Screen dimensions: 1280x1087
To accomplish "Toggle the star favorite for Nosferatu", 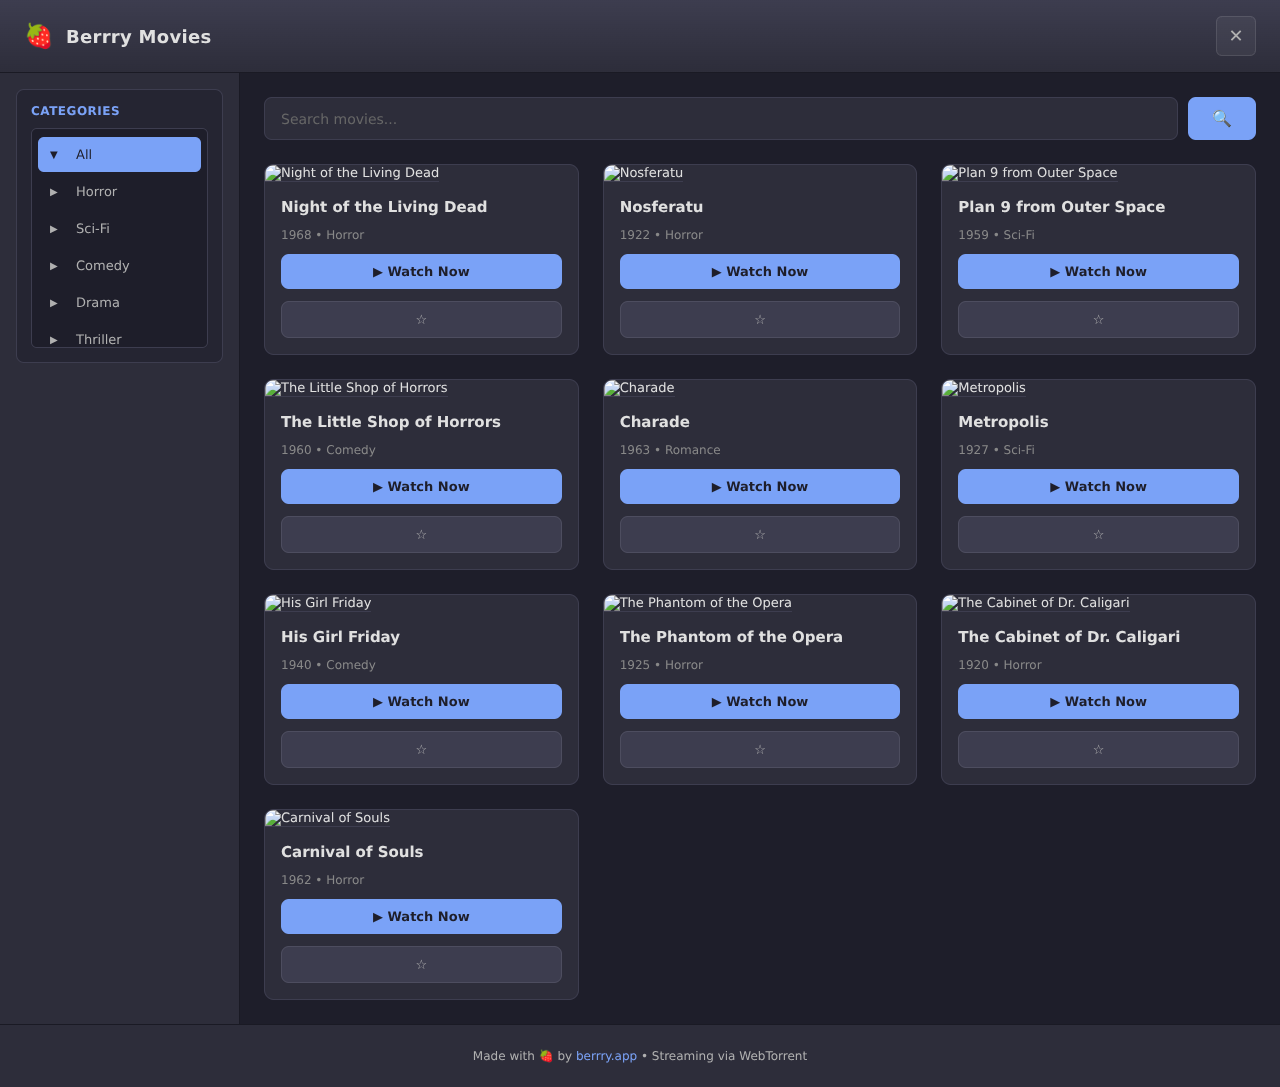I will pyautogui.click(x=759, y=320).
